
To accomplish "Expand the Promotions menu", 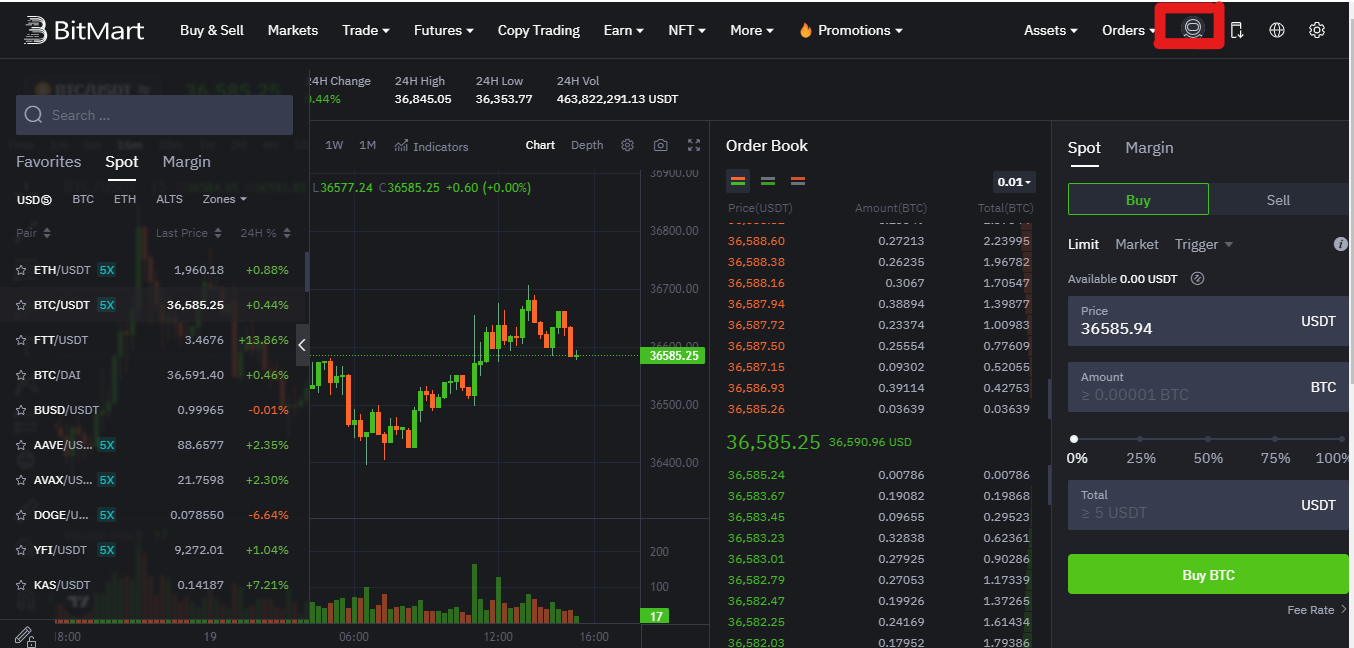I will coord(850,30).
